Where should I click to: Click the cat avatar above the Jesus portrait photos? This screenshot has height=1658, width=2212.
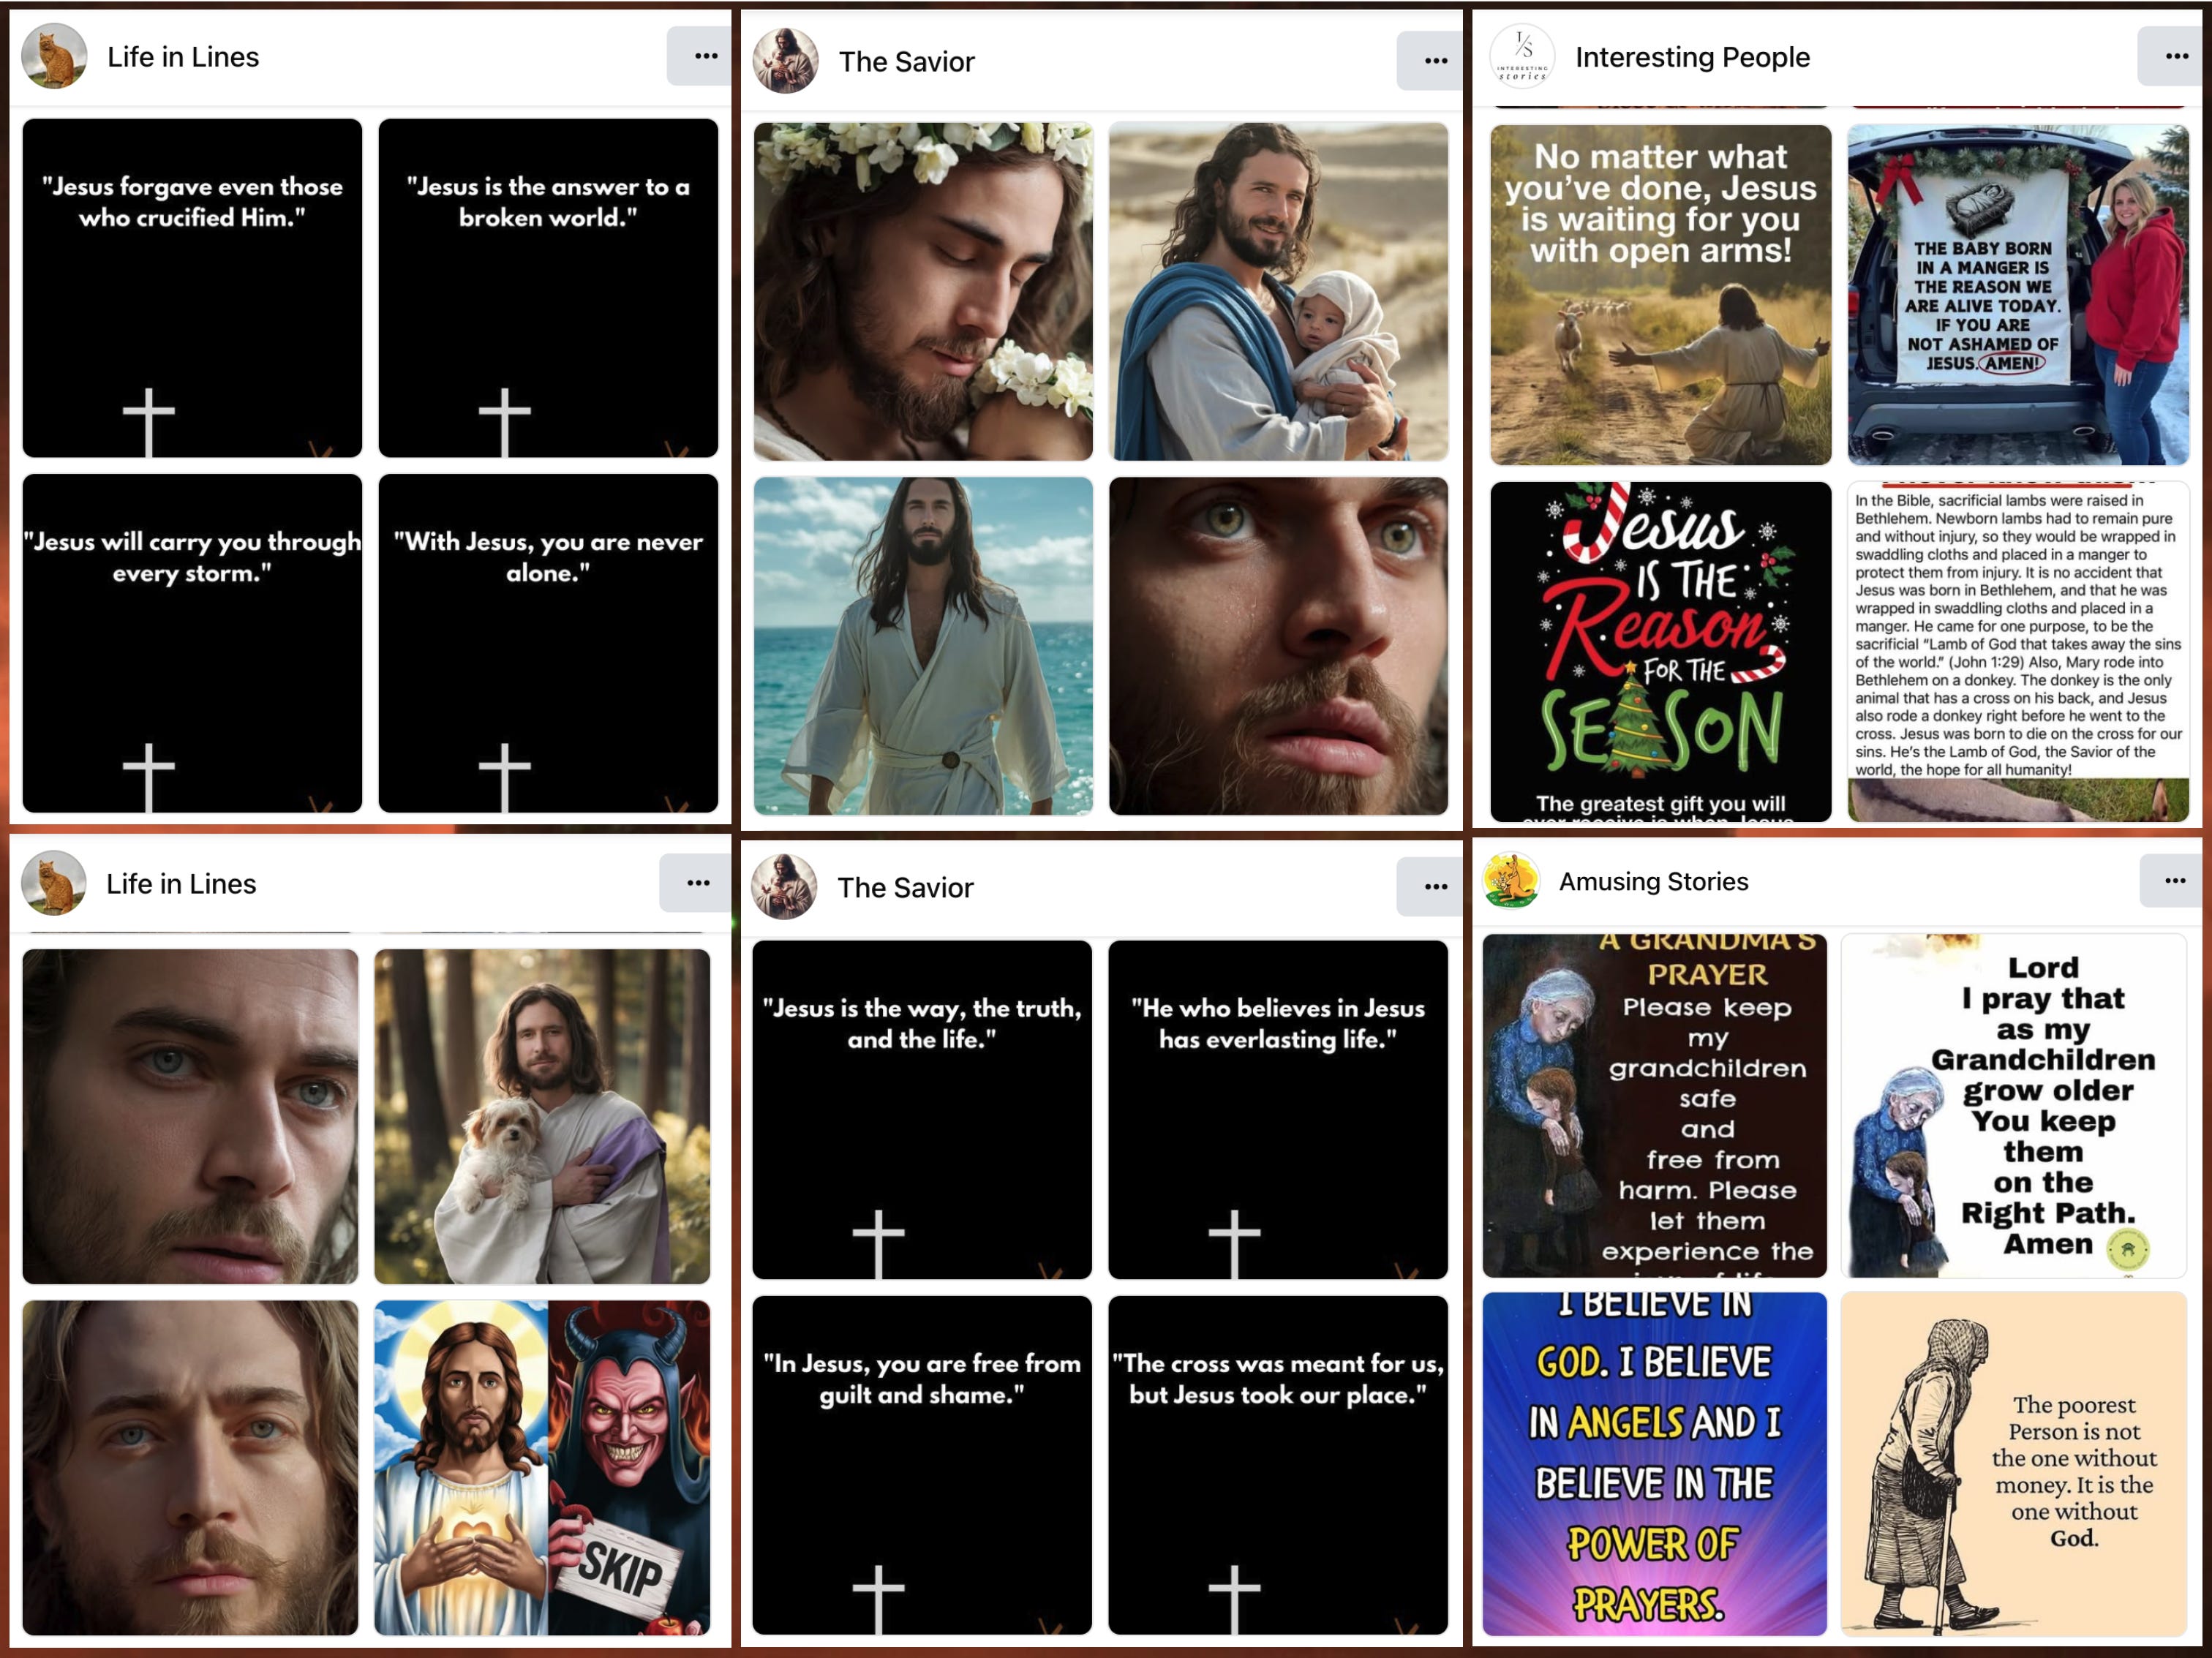[54, 883]
